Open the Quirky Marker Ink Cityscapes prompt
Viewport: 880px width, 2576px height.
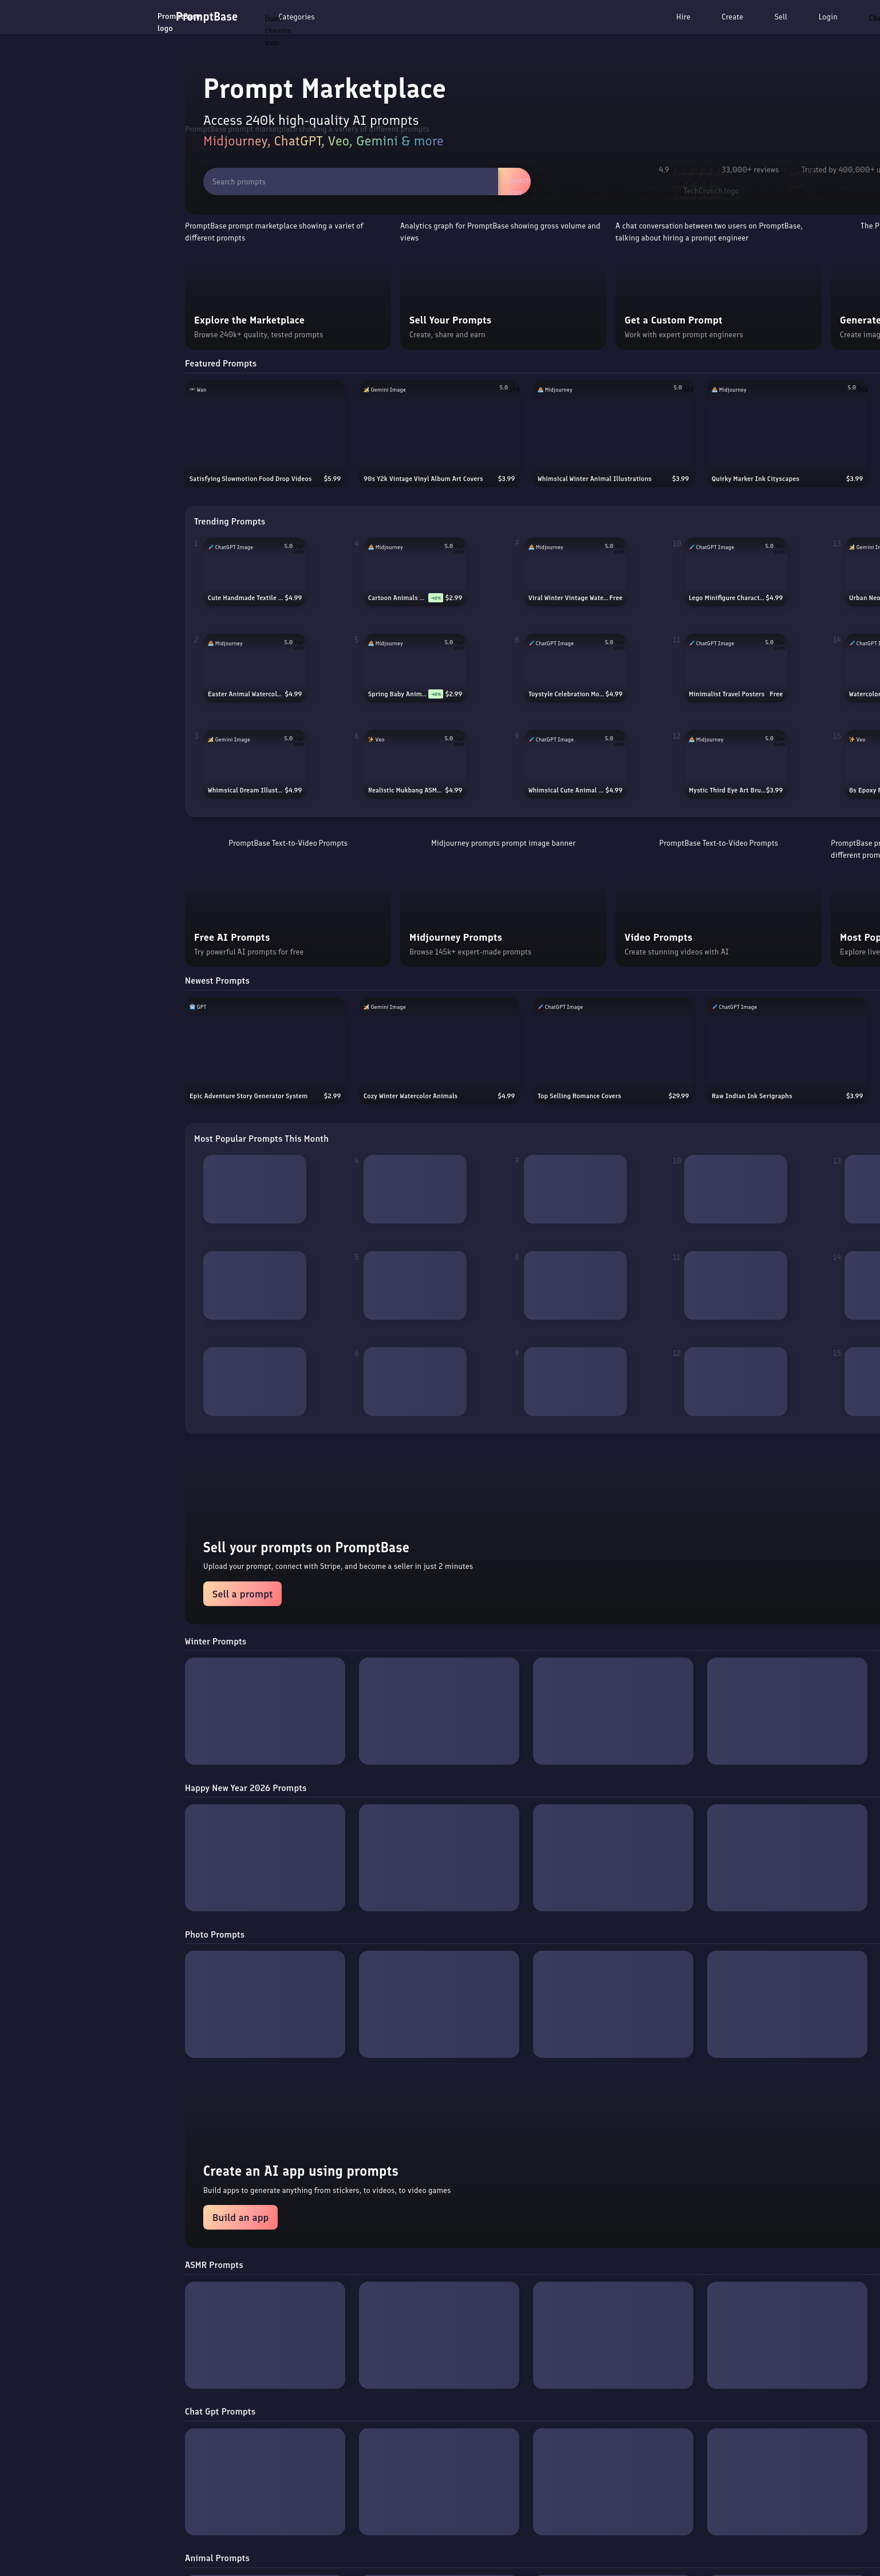(x=786, y=434)
